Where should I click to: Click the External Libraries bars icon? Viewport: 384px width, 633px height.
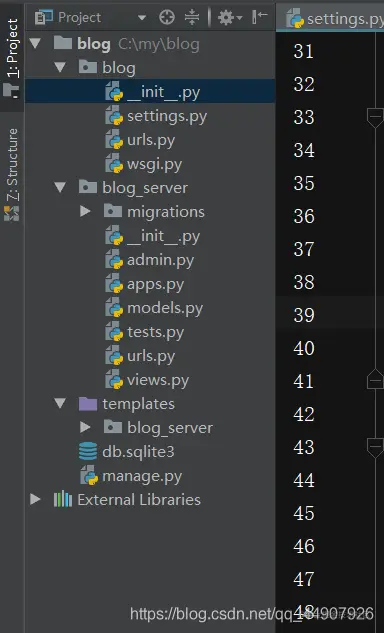(63, 499)
